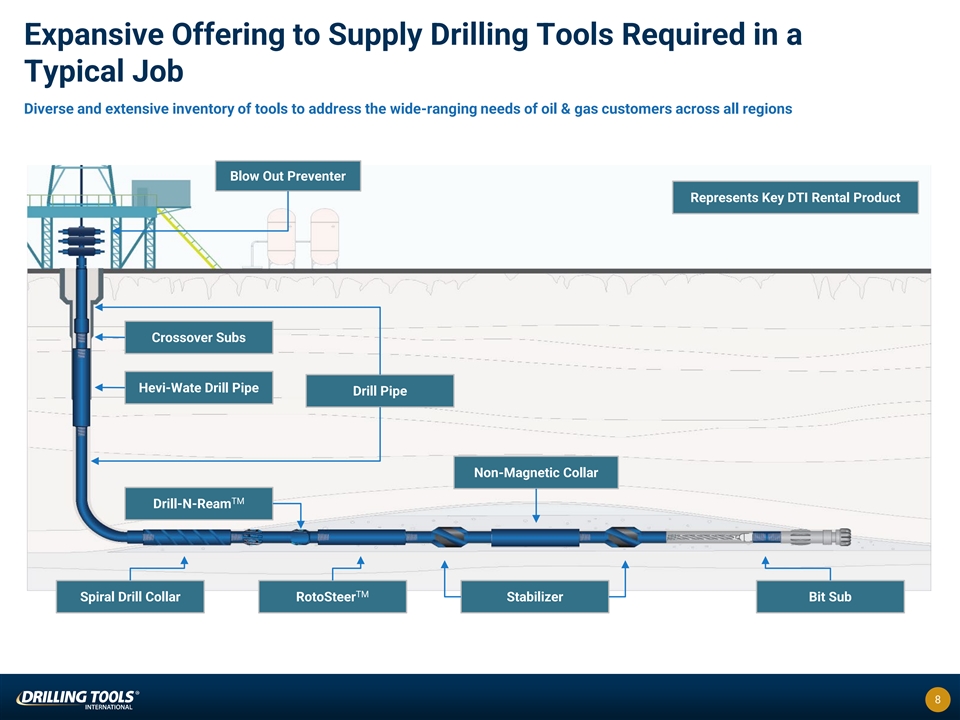Click the Stabilizer label box
This screenshot has height=720, width=960.
534,597
